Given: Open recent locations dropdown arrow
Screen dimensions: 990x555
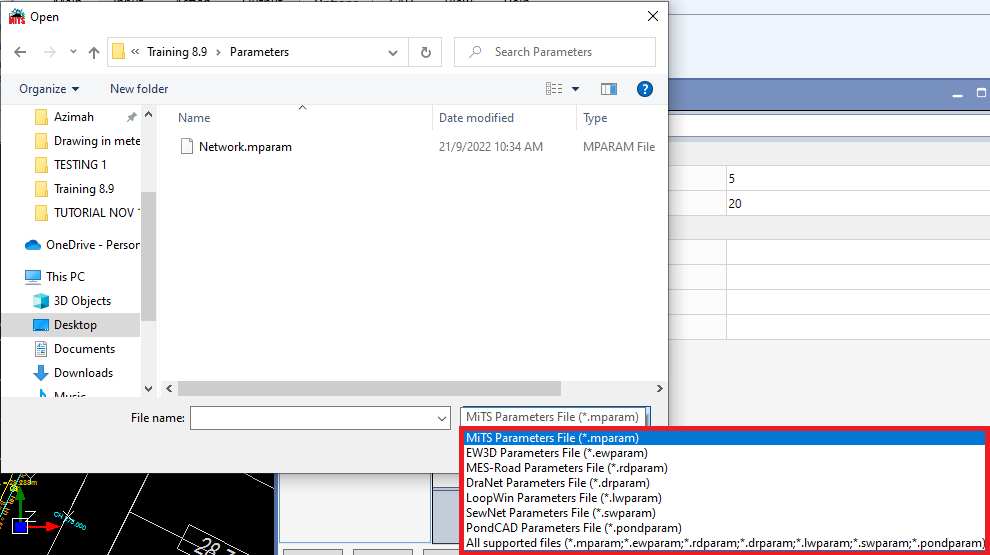Looking at the screenshot, I should pos(73,52).
